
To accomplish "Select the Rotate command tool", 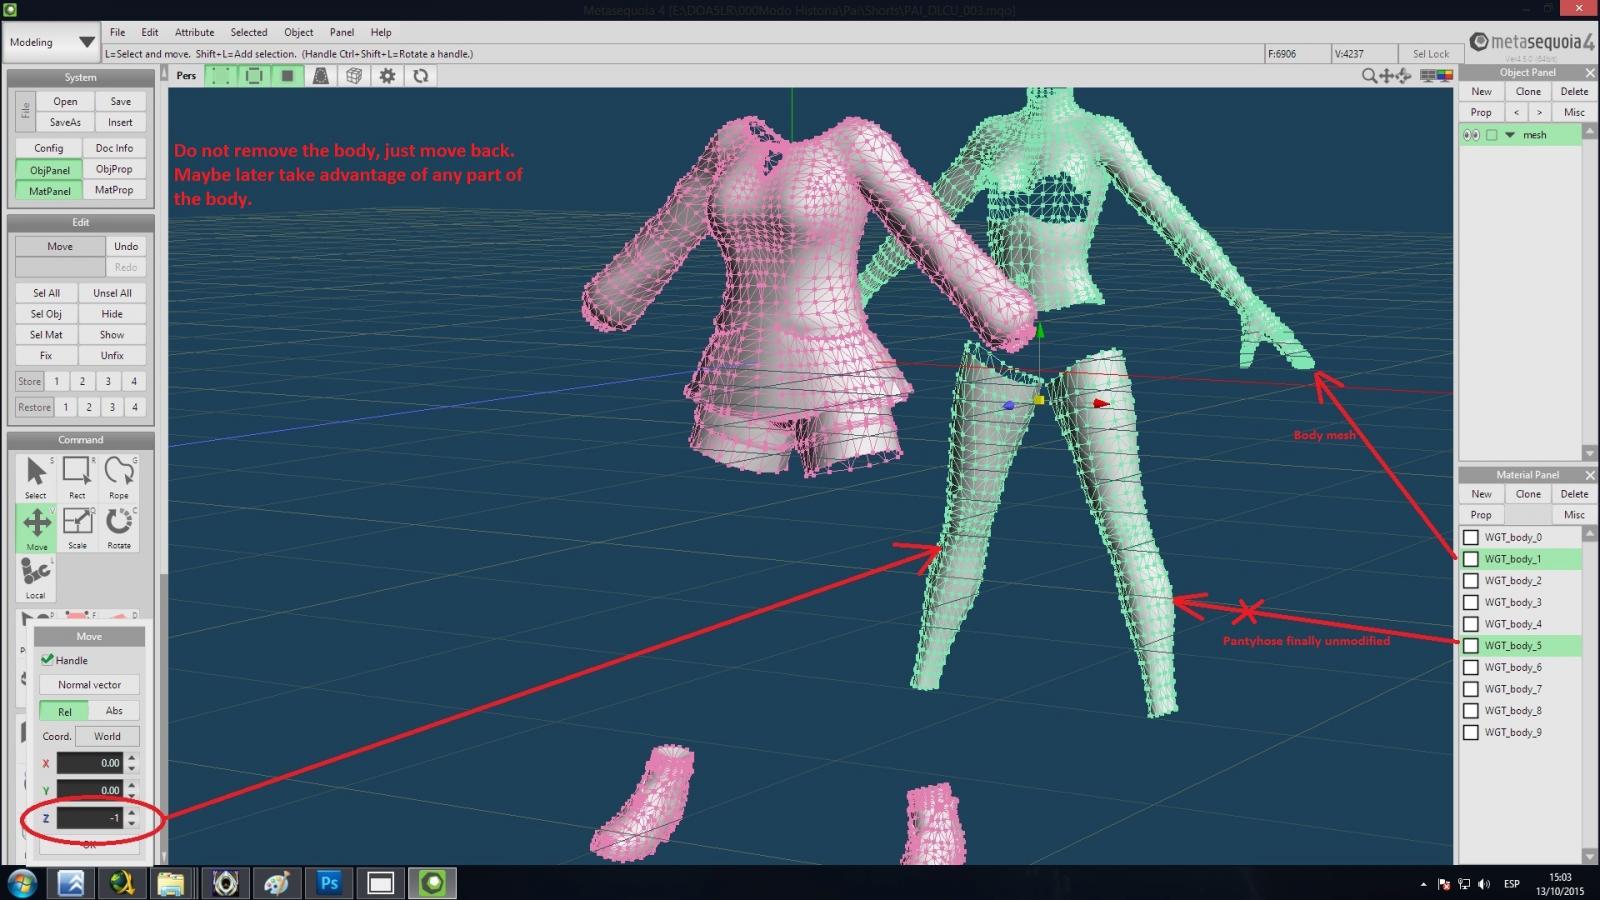I will [119, 528].
